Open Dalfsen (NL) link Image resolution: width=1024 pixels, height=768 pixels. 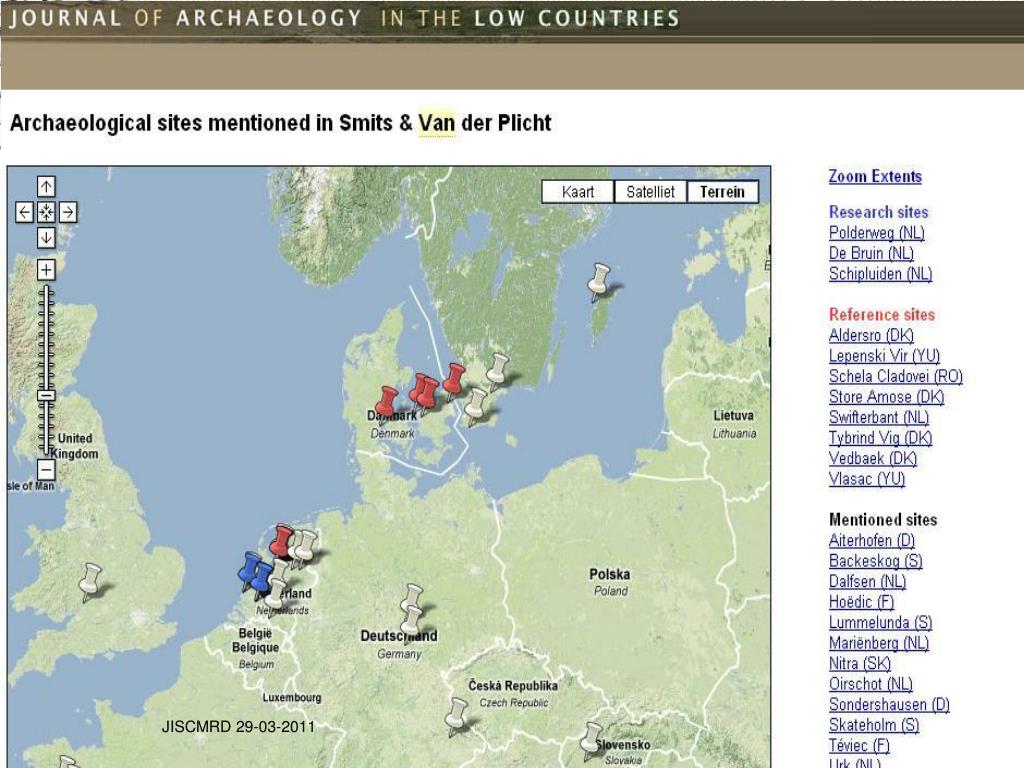coord(867,582)
